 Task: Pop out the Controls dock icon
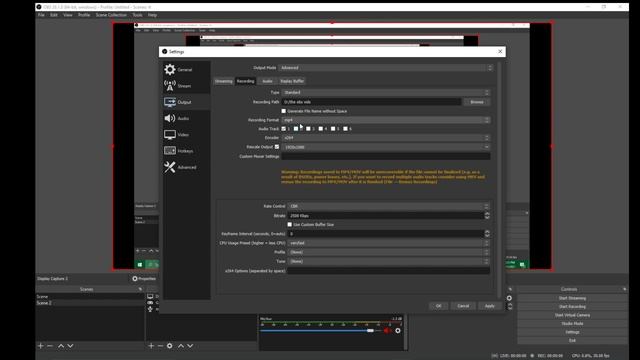pyautogui.click(x=624, y=289)
